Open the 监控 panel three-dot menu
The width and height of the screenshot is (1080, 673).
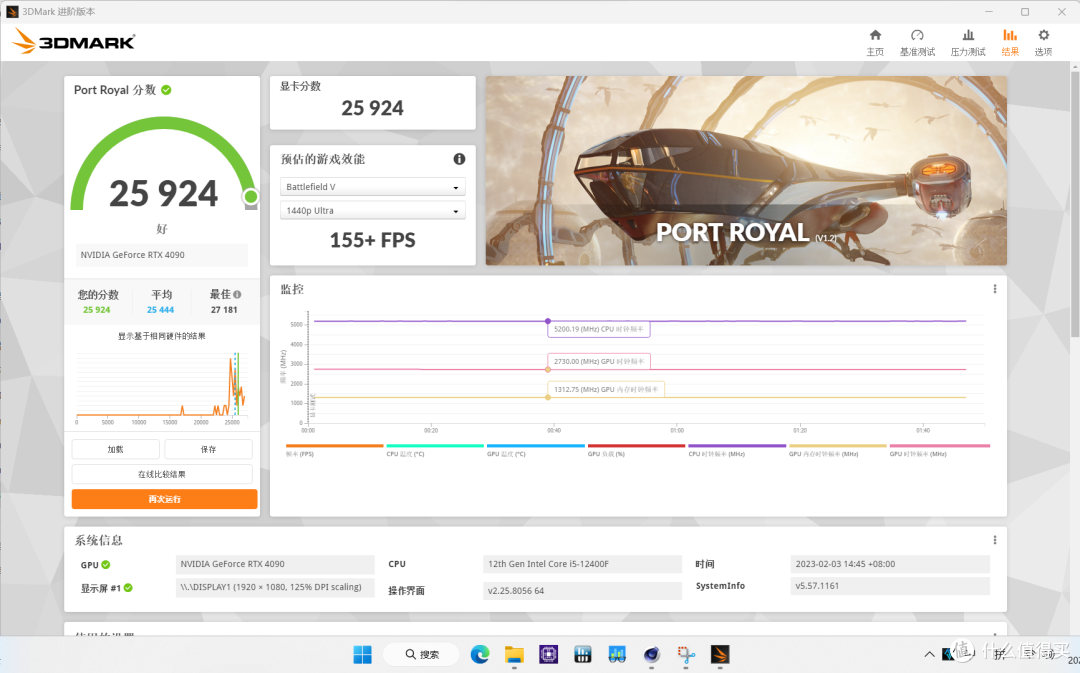pos(995,289)
